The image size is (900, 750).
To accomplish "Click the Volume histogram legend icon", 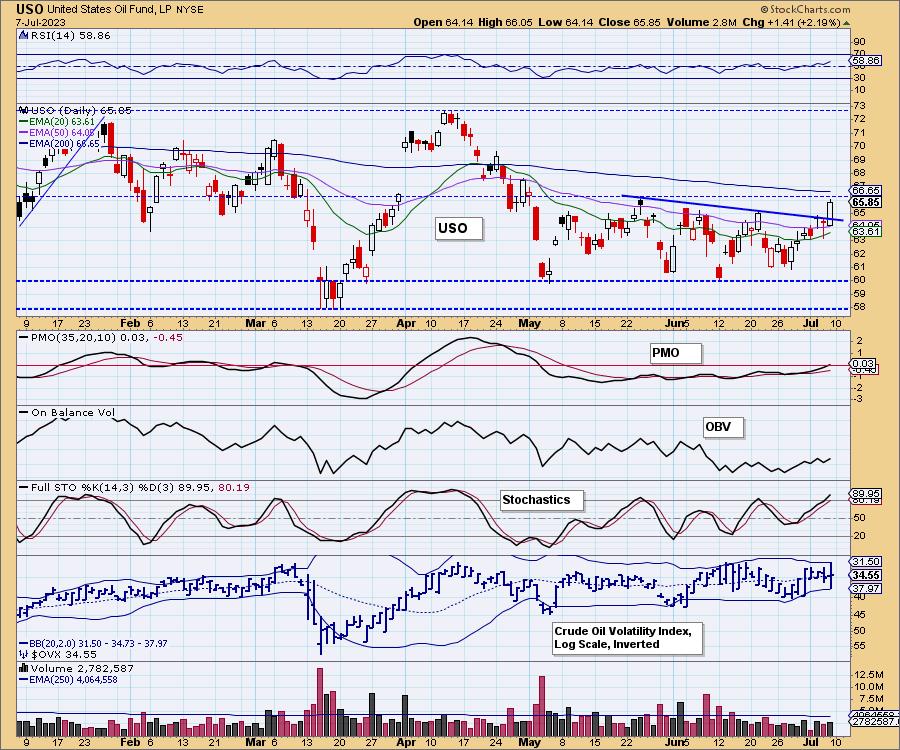I will point(24,668).
